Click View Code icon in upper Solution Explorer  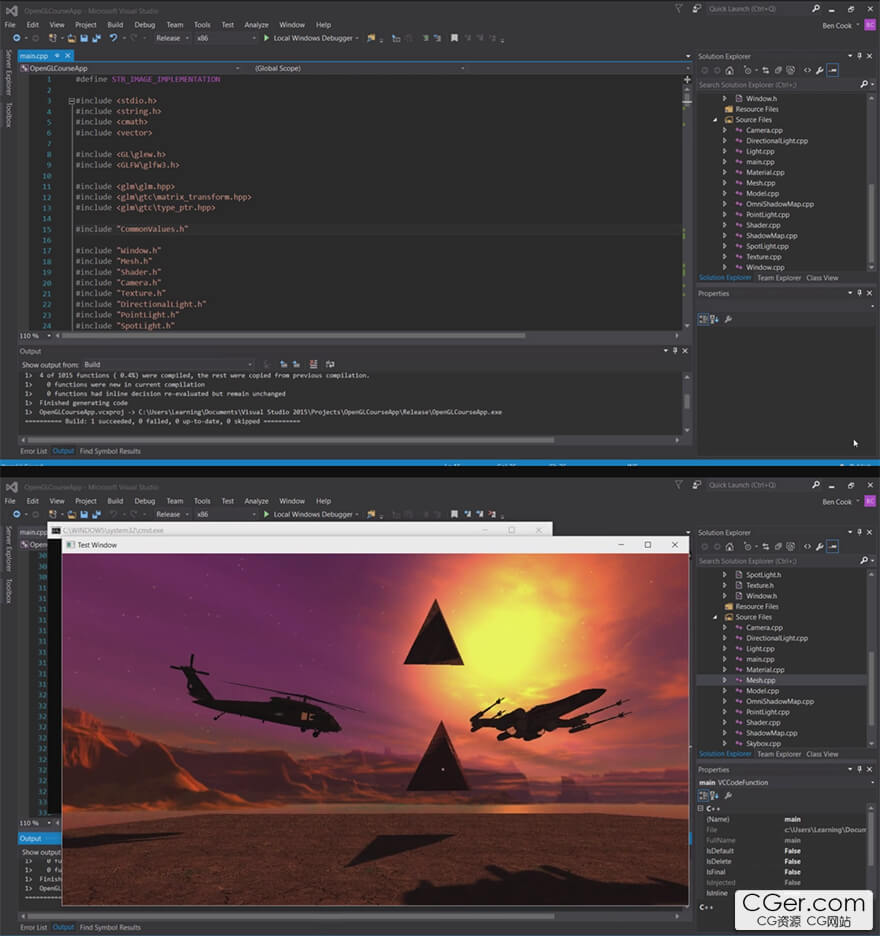click(x=807, y=70)
